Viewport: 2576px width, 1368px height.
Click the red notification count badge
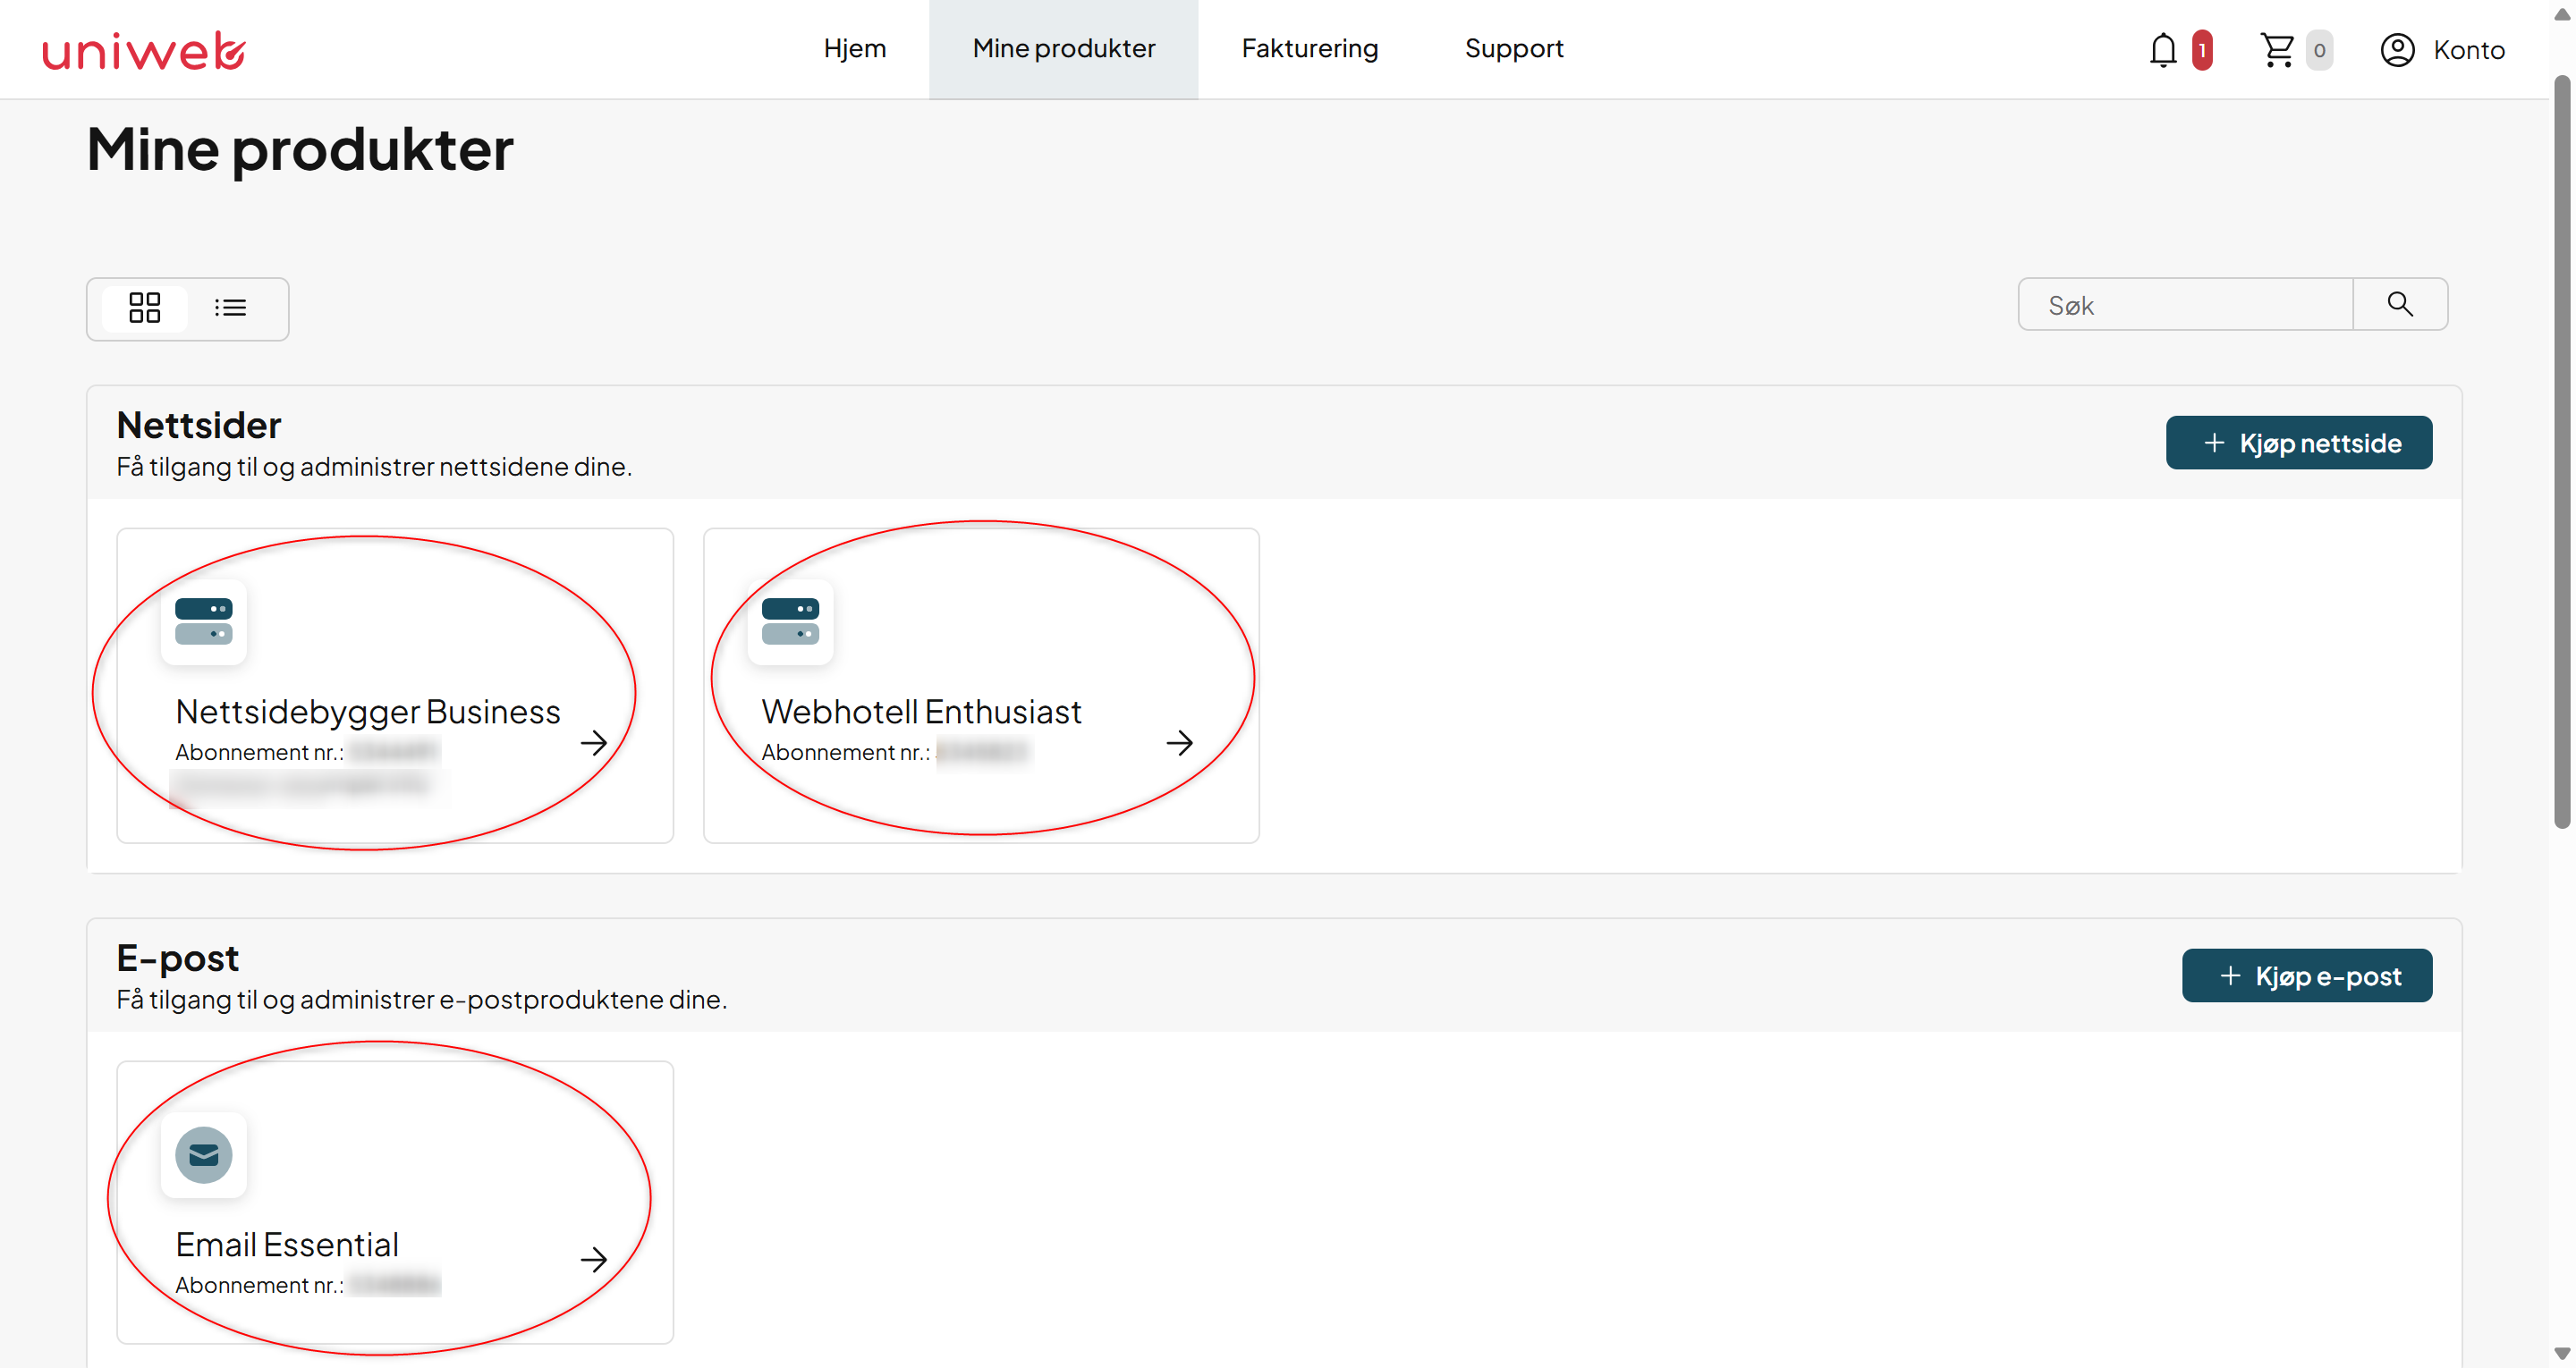click(2201, 50)
